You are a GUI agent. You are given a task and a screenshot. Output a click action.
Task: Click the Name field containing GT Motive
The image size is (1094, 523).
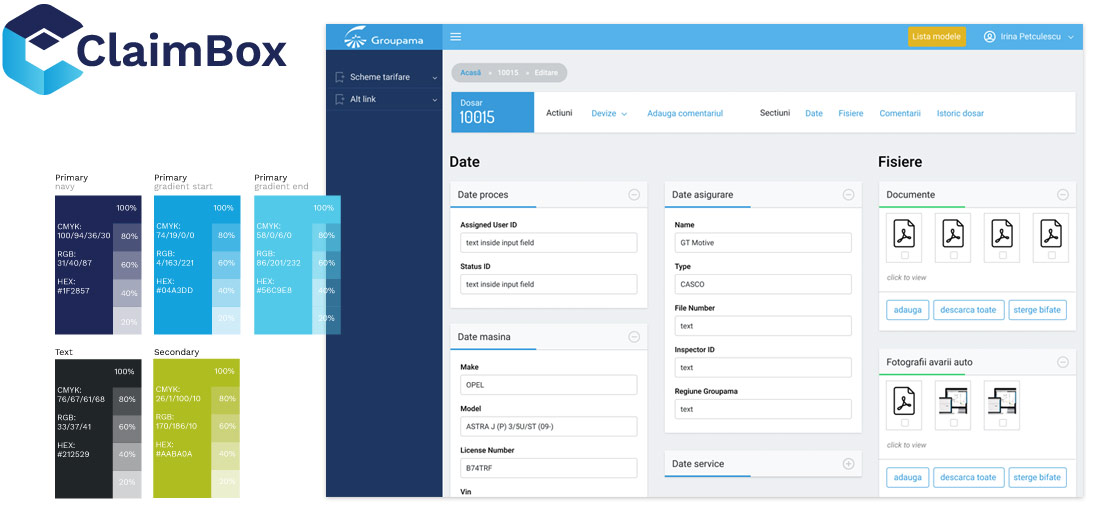tap(763, 243)
